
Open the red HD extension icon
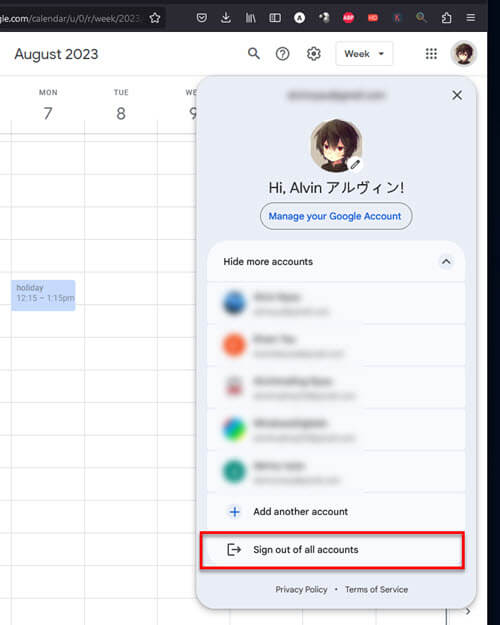point(373,18)
